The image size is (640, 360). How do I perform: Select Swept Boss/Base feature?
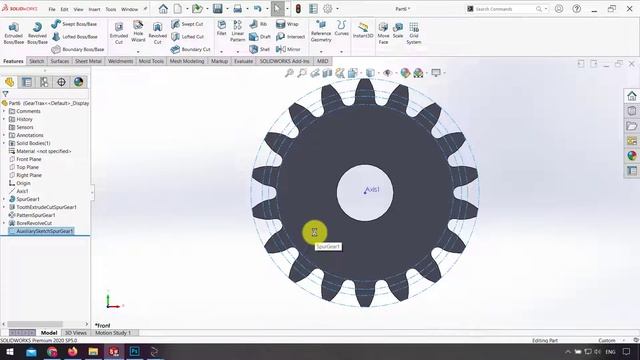tap(74, 24)
